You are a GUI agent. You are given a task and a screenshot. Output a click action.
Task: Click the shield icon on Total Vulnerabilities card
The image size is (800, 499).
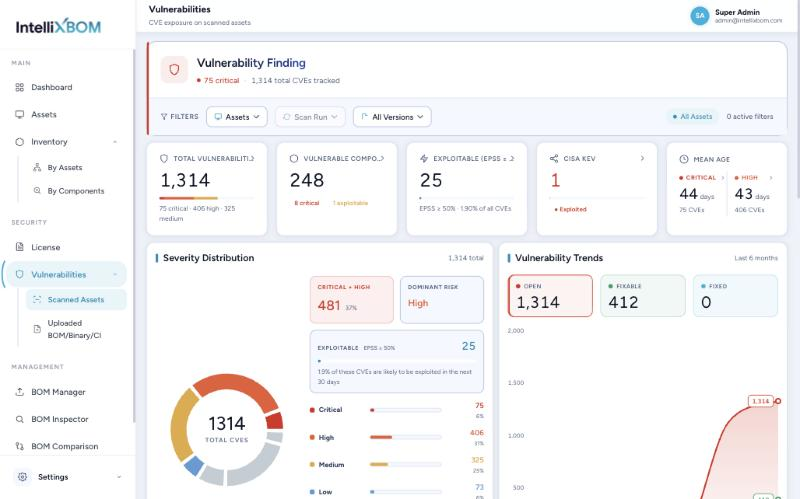click(164, 159)
